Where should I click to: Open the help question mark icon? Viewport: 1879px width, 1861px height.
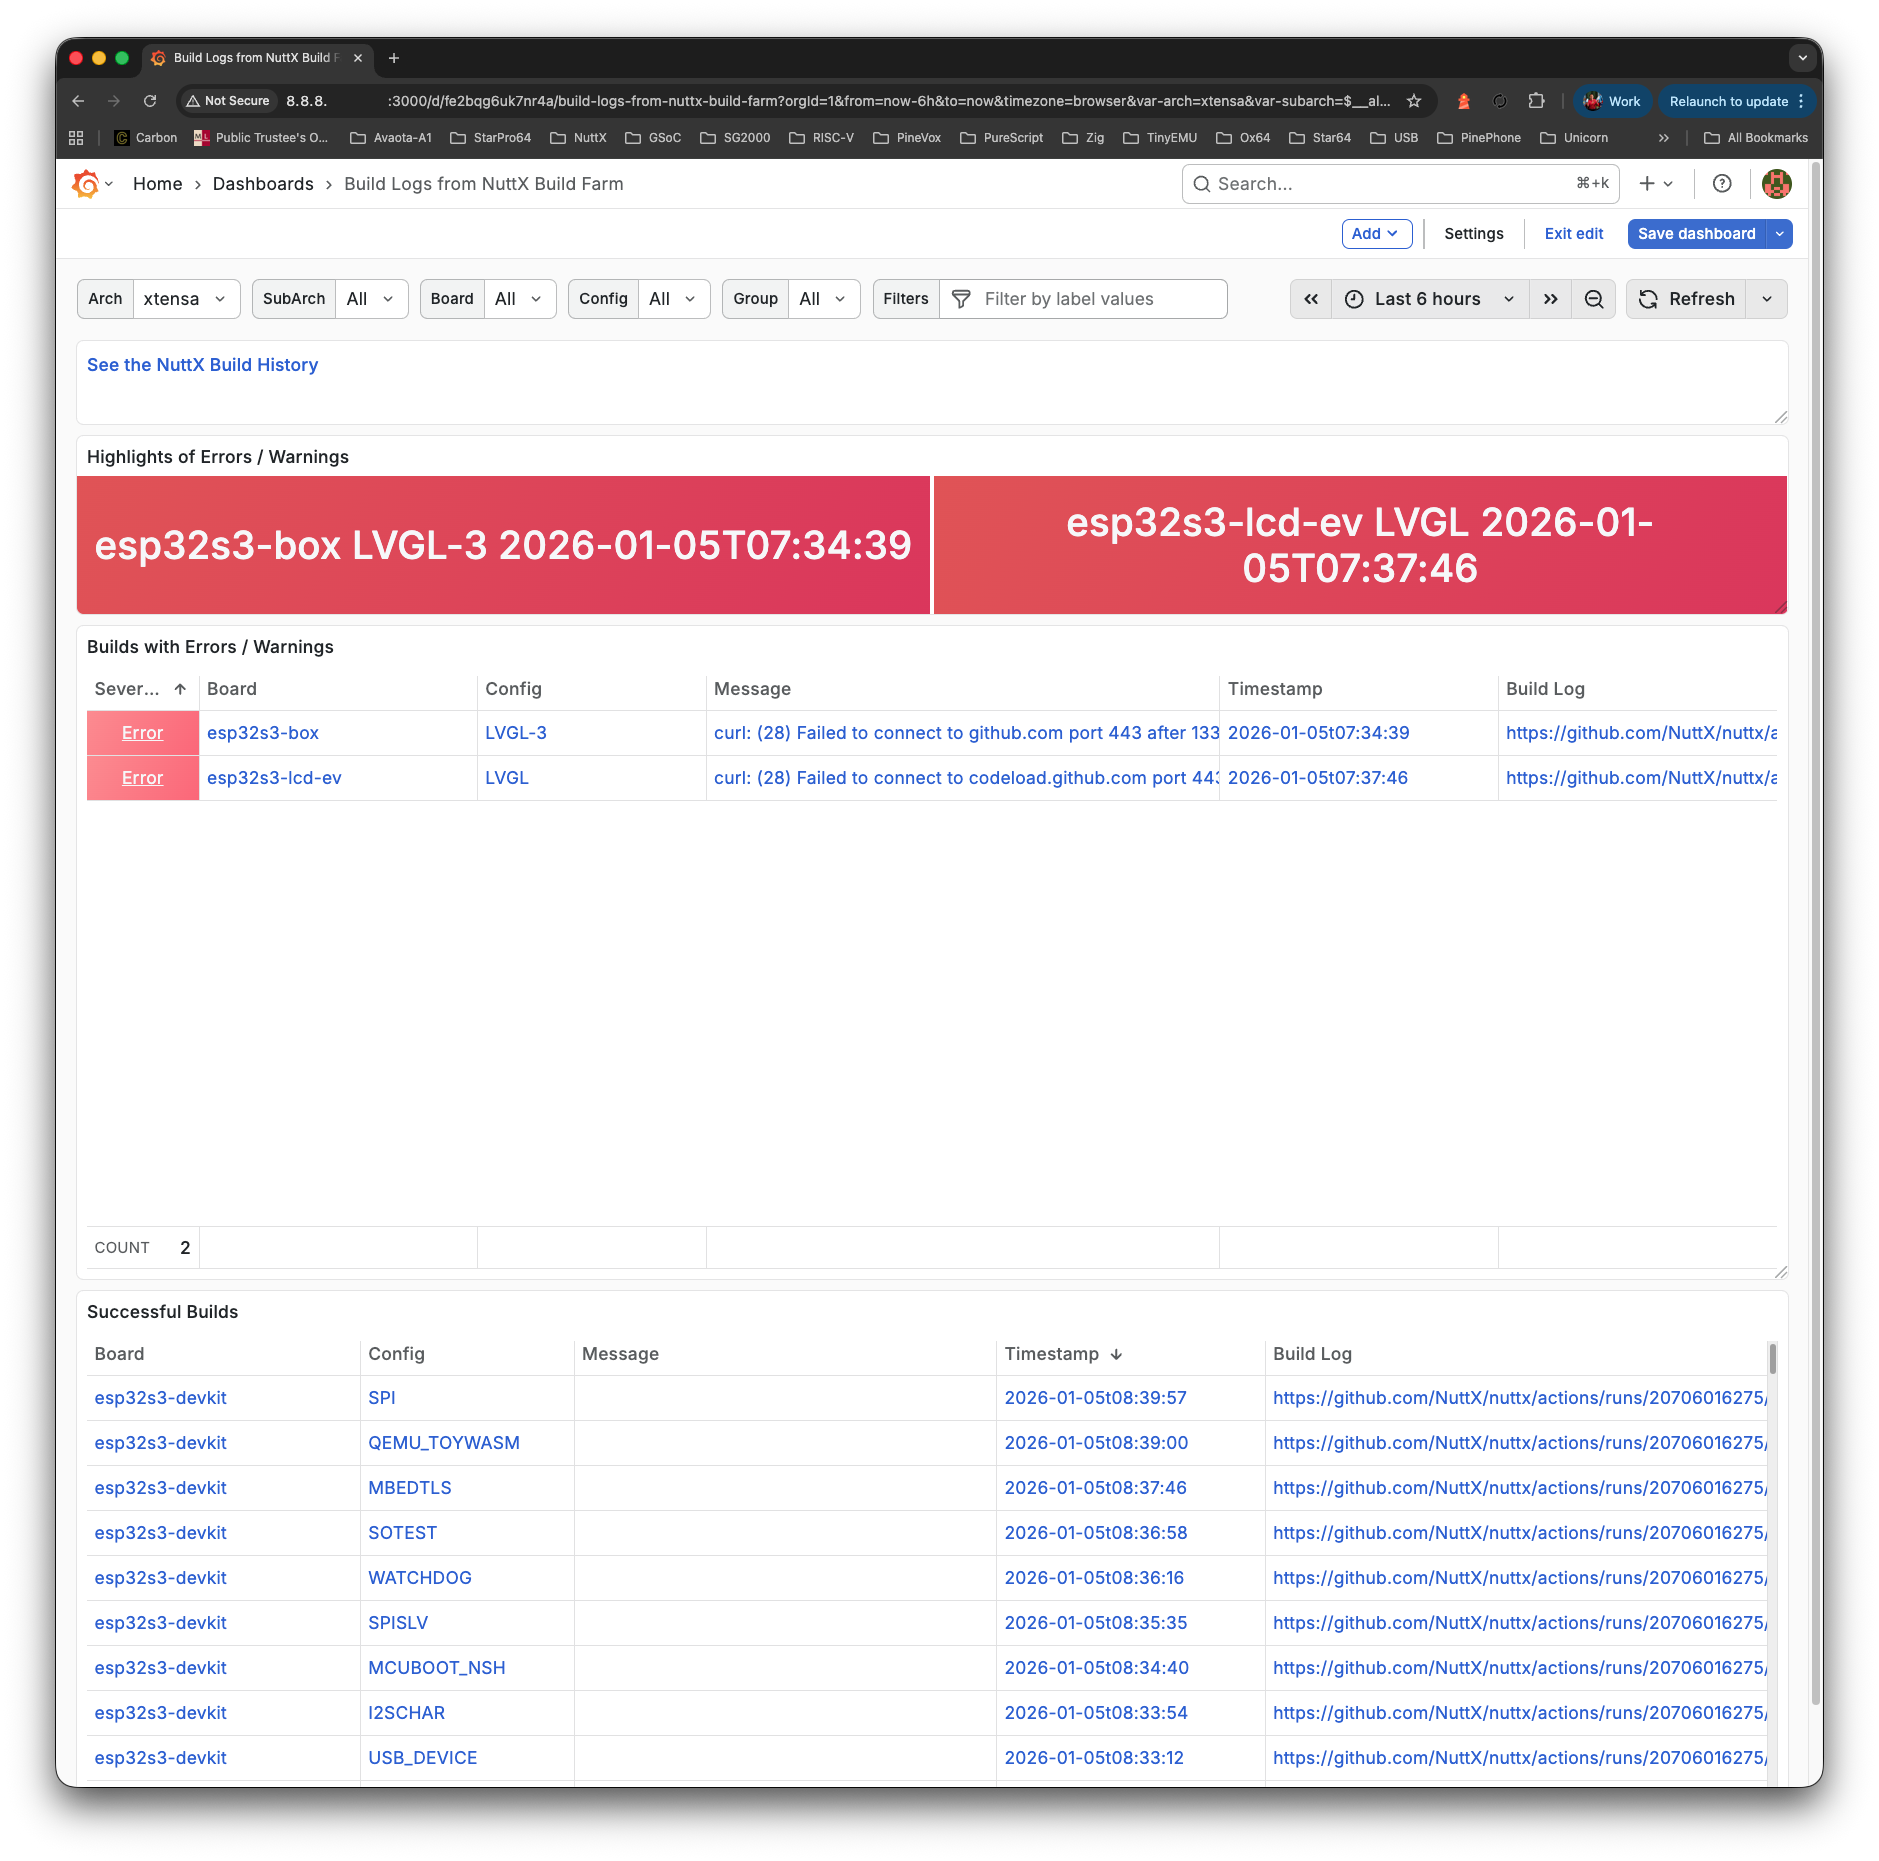(1722, 184)
